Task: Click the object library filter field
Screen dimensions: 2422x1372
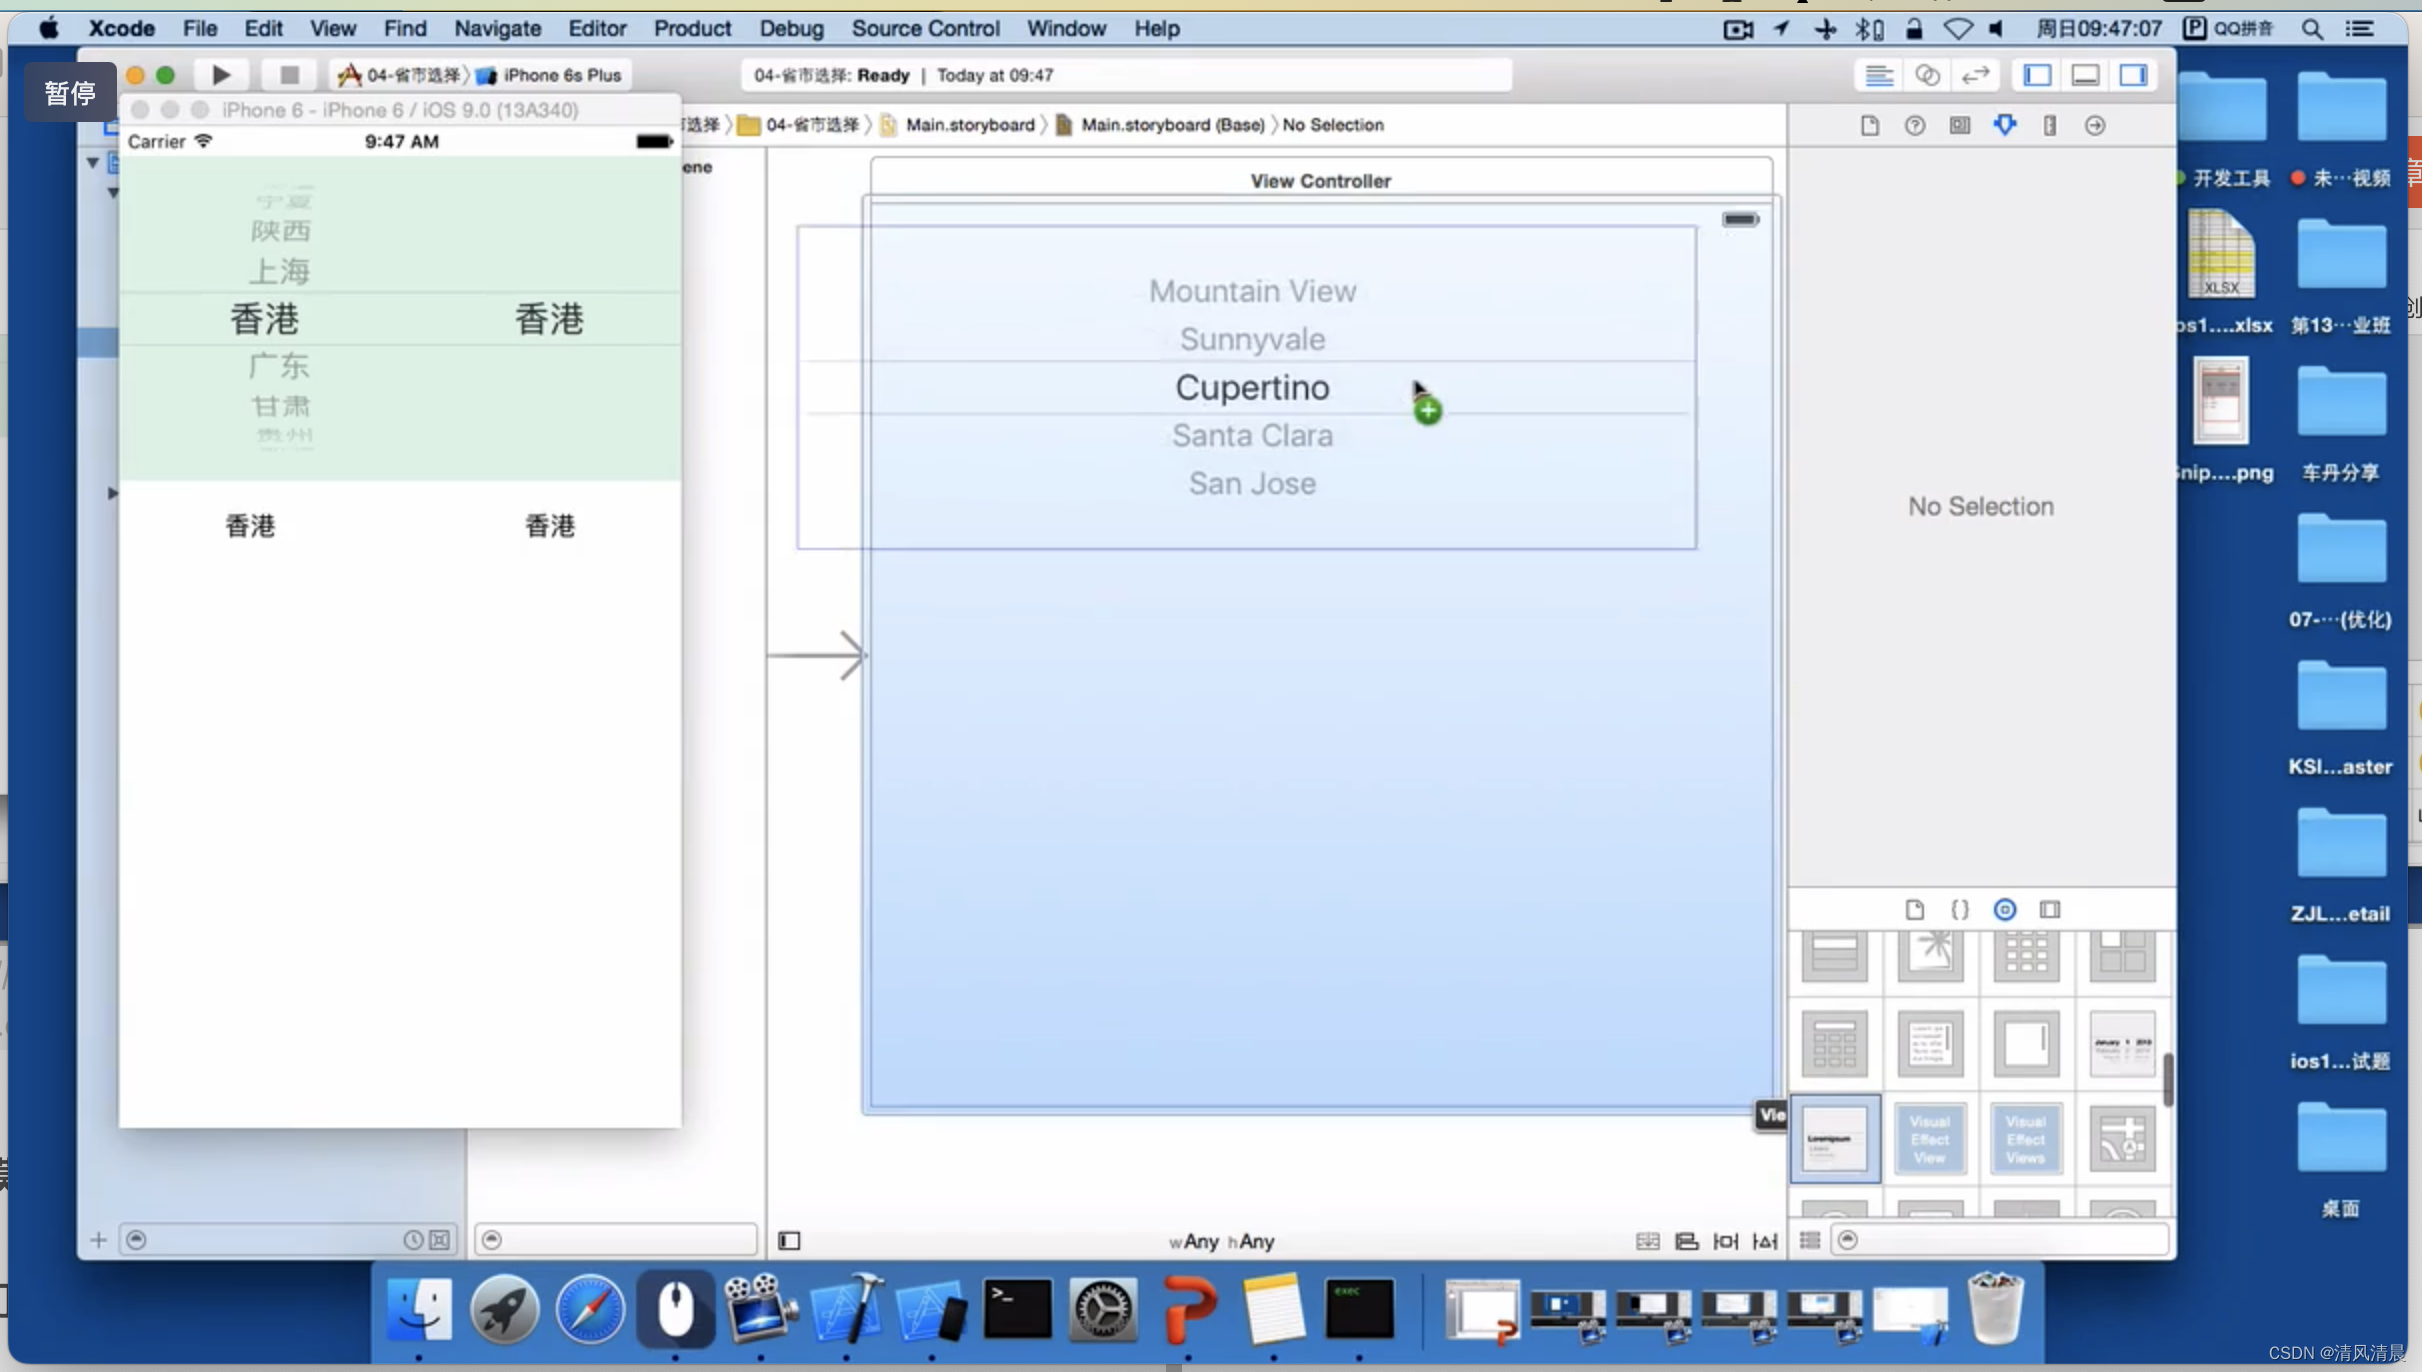Action: (2000, 1240)
